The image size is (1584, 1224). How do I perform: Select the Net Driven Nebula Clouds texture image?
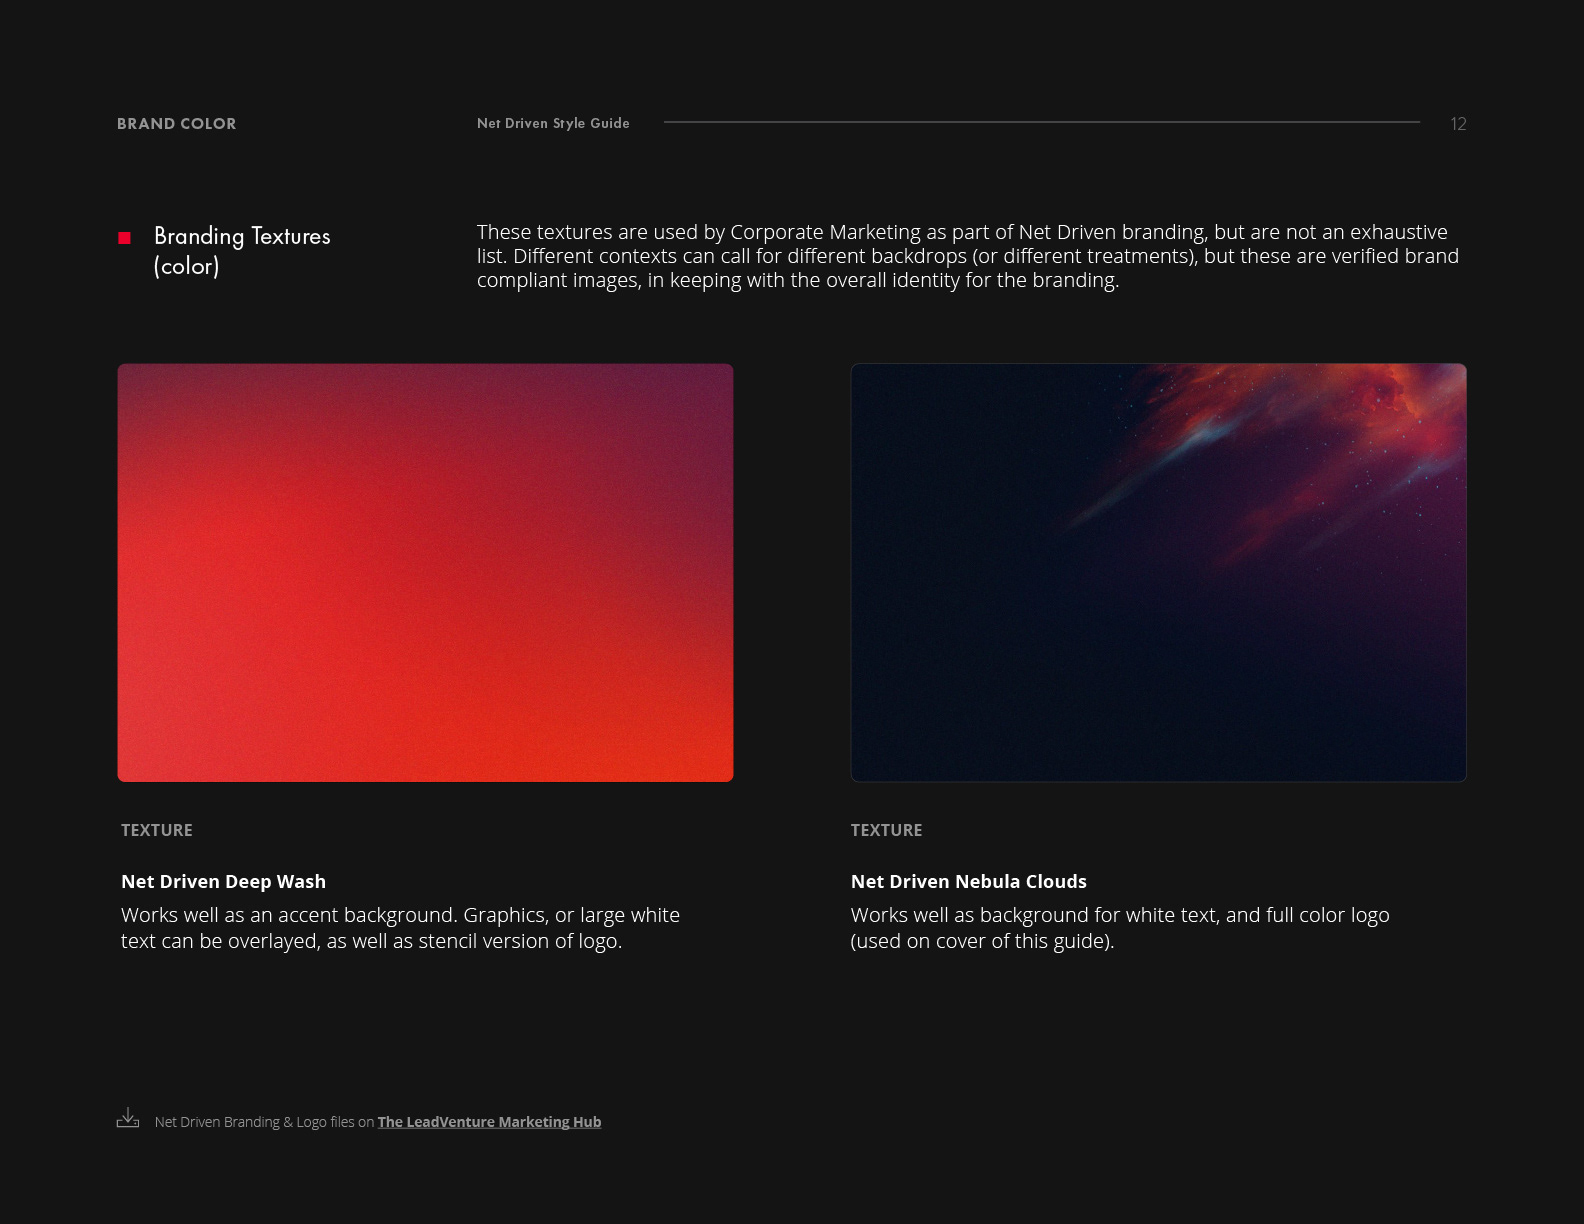click(1158, 572)
